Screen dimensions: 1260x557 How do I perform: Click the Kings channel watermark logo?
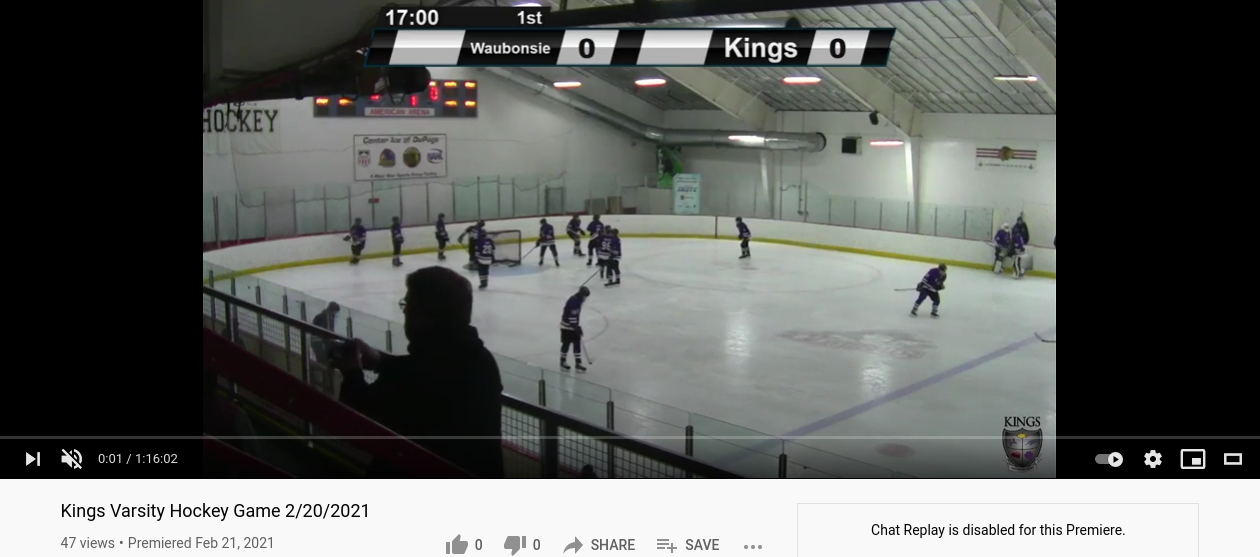(1022, 443)
